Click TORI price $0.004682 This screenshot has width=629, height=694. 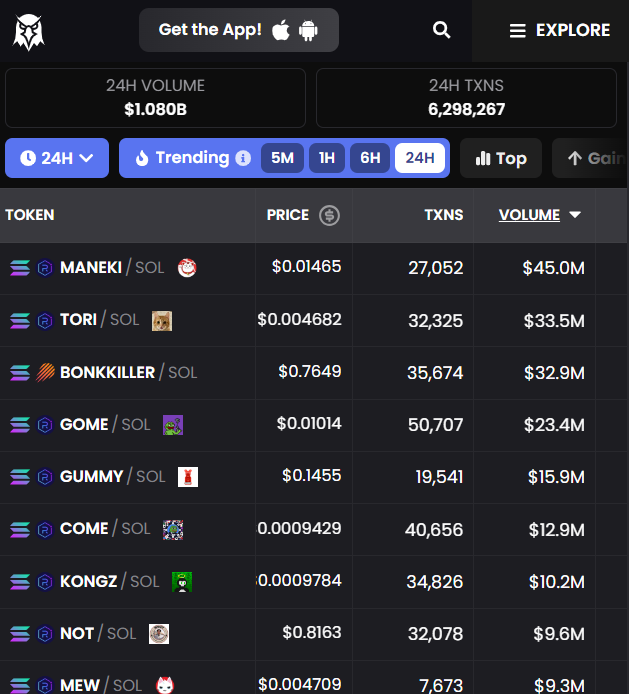tap(299, 319)
